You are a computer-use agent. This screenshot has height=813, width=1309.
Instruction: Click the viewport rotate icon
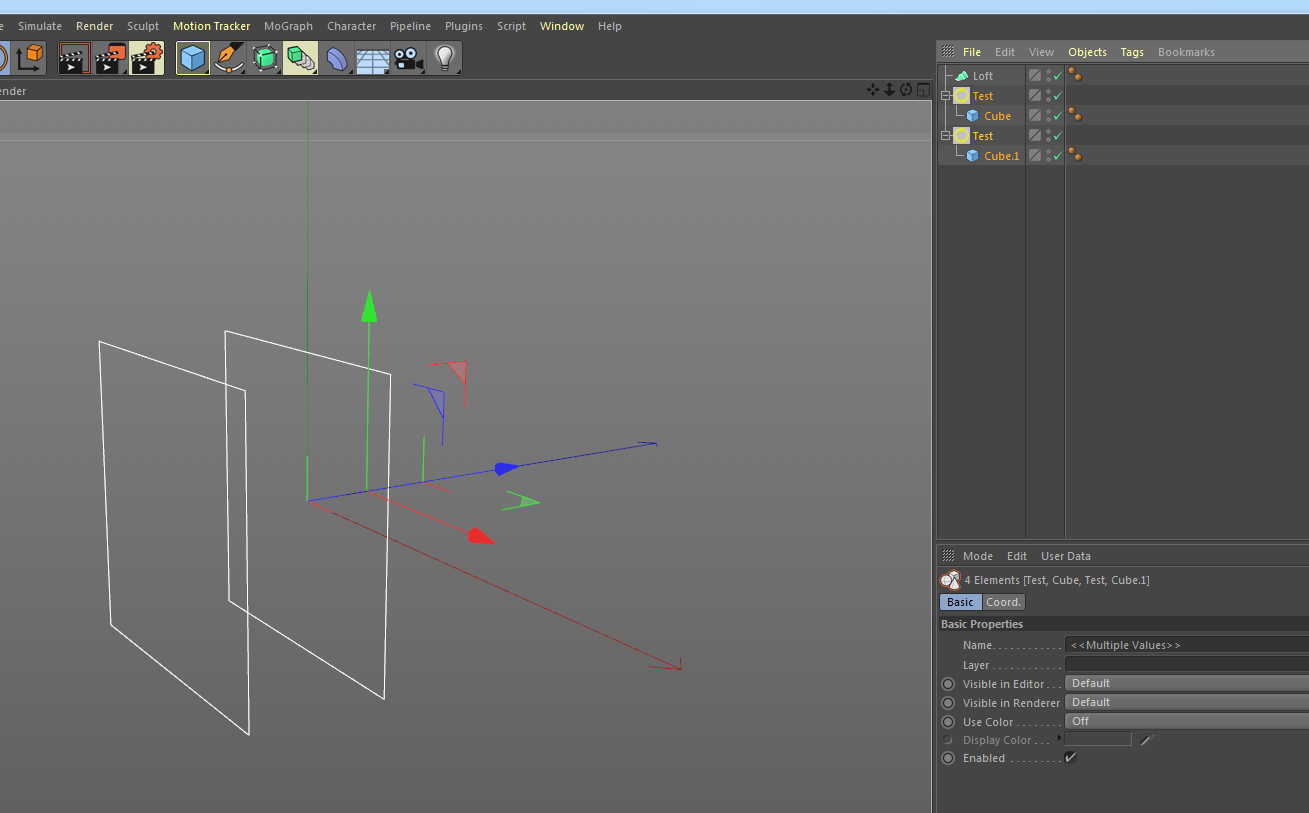(x=906, y=90)
